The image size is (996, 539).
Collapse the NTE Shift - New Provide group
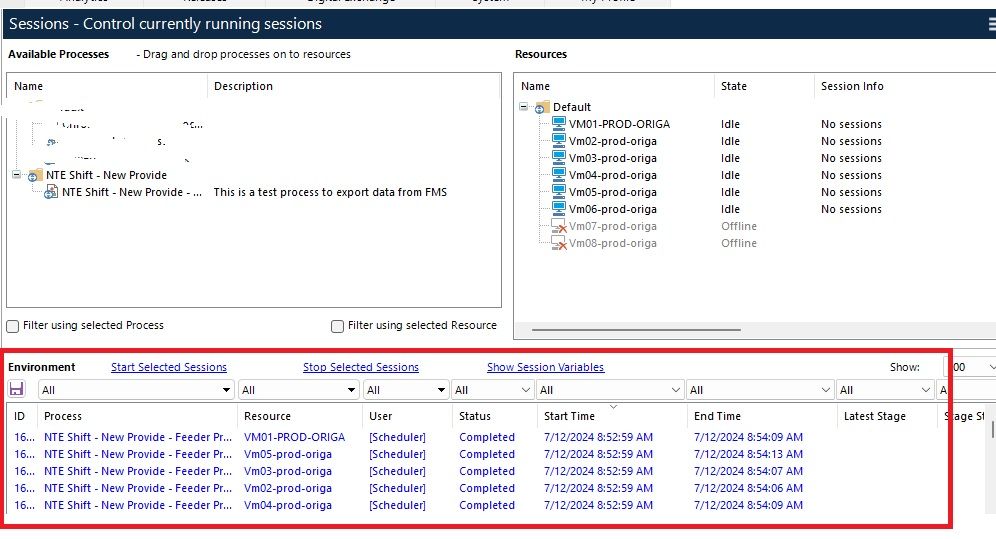[x=17, y=175]
